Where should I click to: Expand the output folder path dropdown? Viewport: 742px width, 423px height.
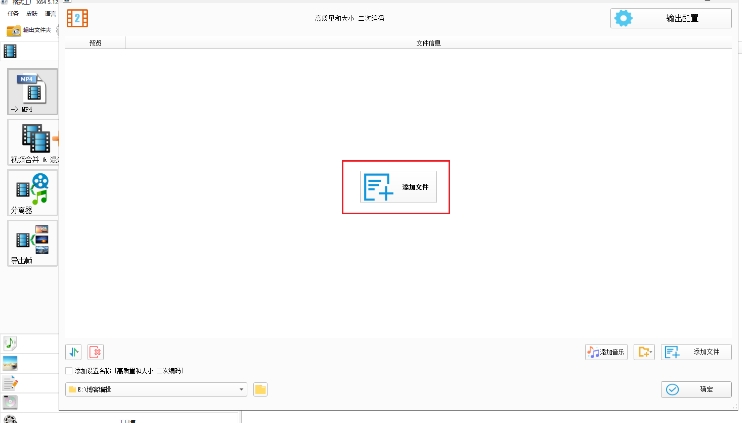coord(241,390)
